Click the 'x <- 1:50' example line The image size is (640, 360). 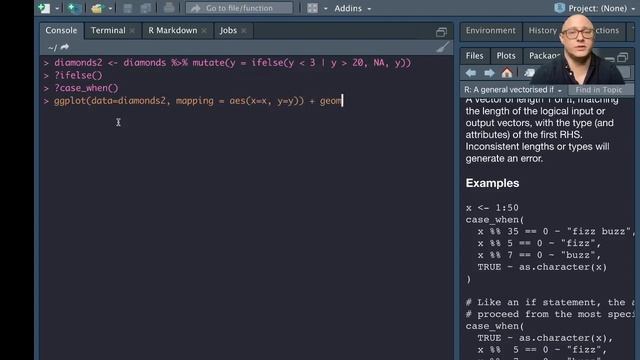click(492, 208)
